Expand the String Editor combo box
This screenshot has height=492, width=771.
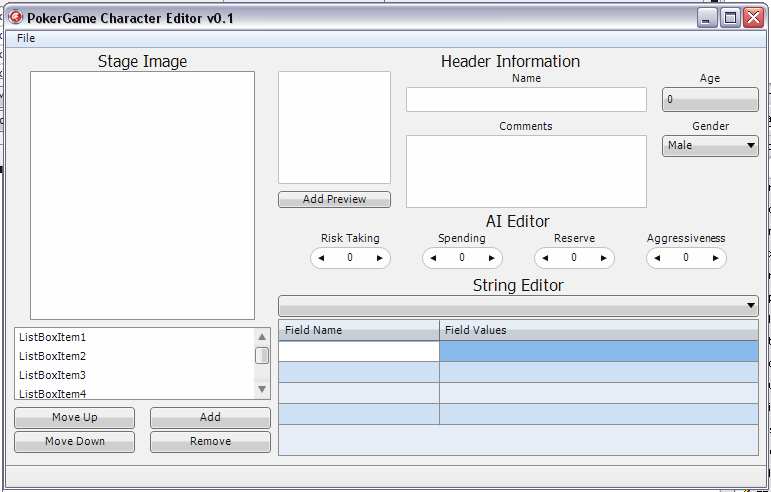[x=750, y=306]
